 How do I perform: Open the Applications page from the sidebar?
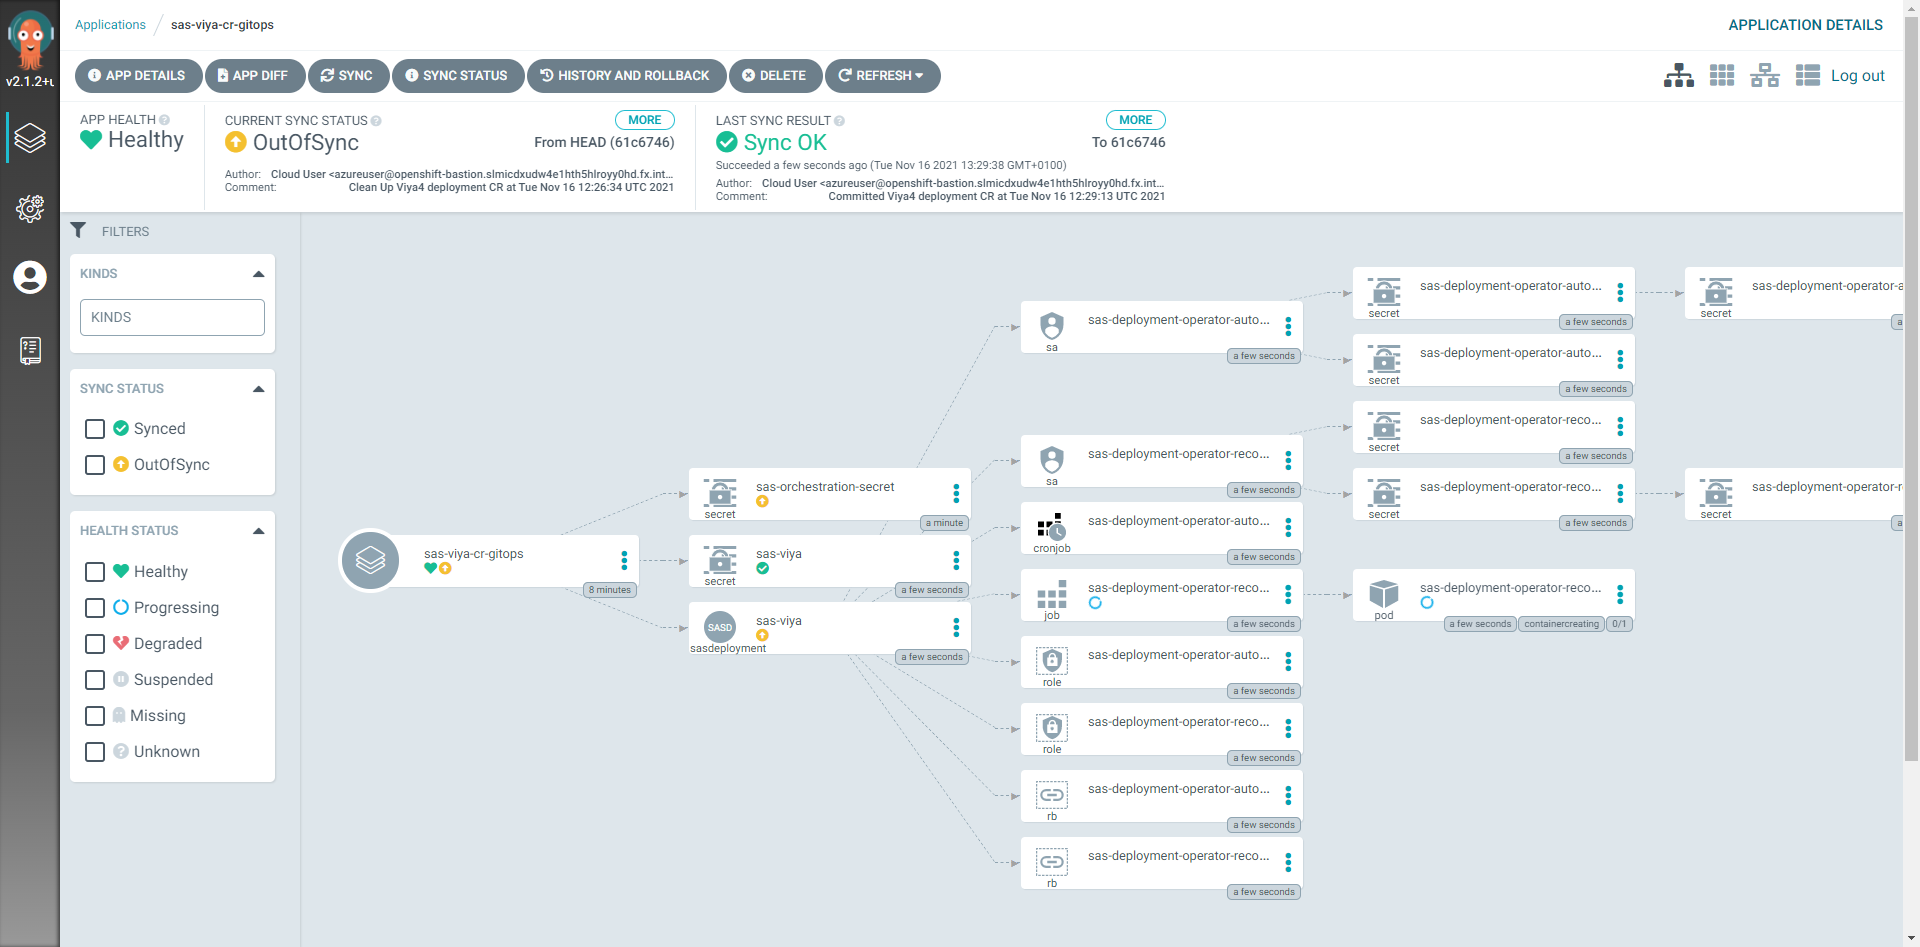click(30, 138)
